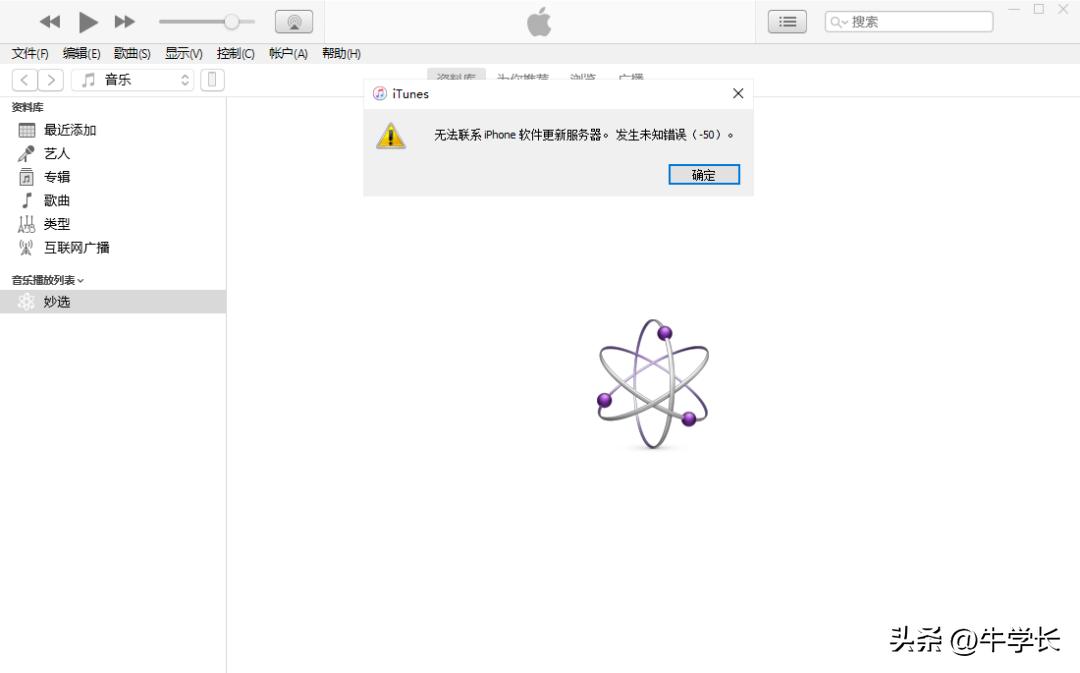1080x673 pixels.
Task: Open the 音乐 media type dropdown
Action: pyautogui.click(x=129, y=79)
